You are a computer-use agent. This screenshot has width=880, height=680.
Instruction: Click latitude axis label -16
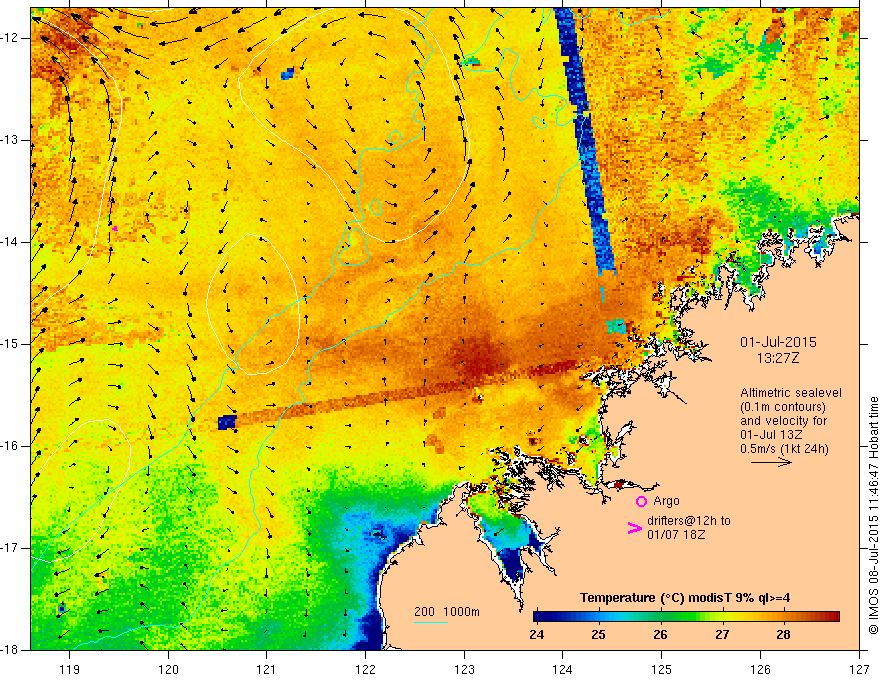click(10, 445)
